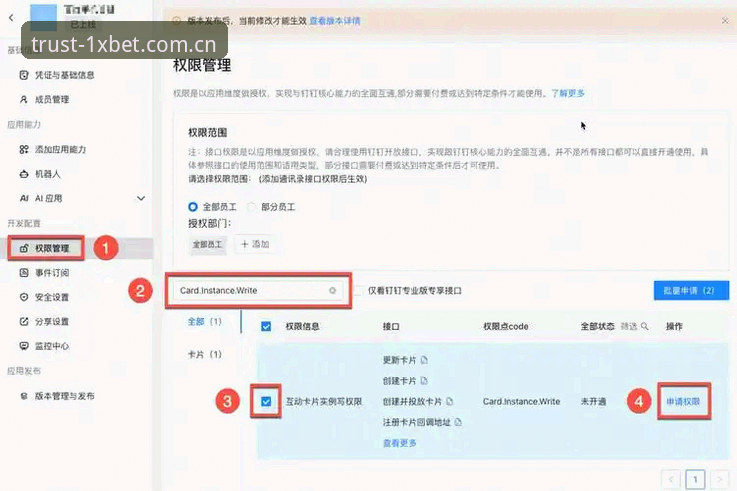Toggle the 仅看钉钉专业版专享接口 checkbox
Screen dimensions: 737x491
click(x=358, y=291)
